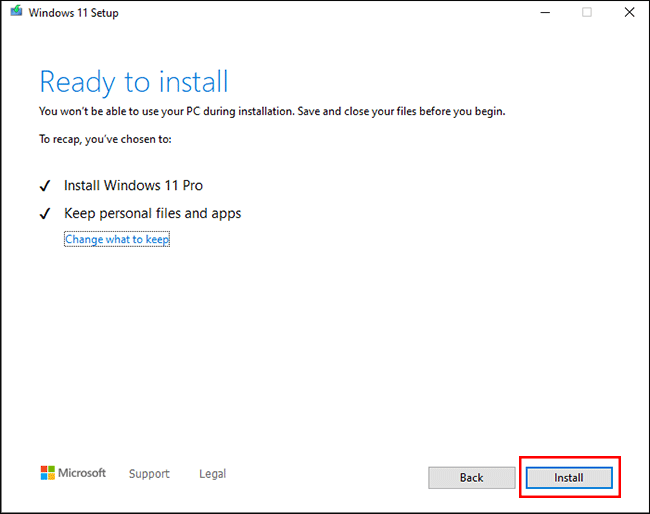
Task: Click the Install button
Action: [x=569, y=478]
